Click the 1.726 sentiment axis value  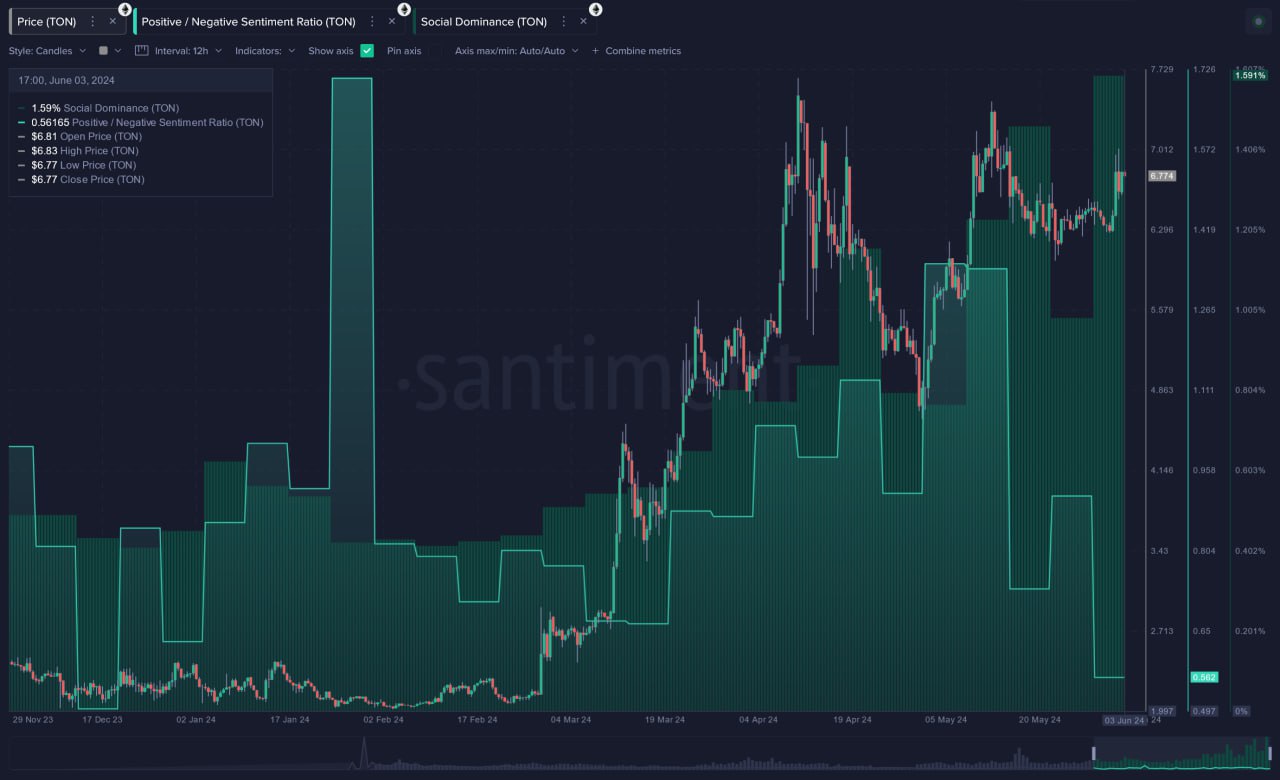pos(1204,69)
